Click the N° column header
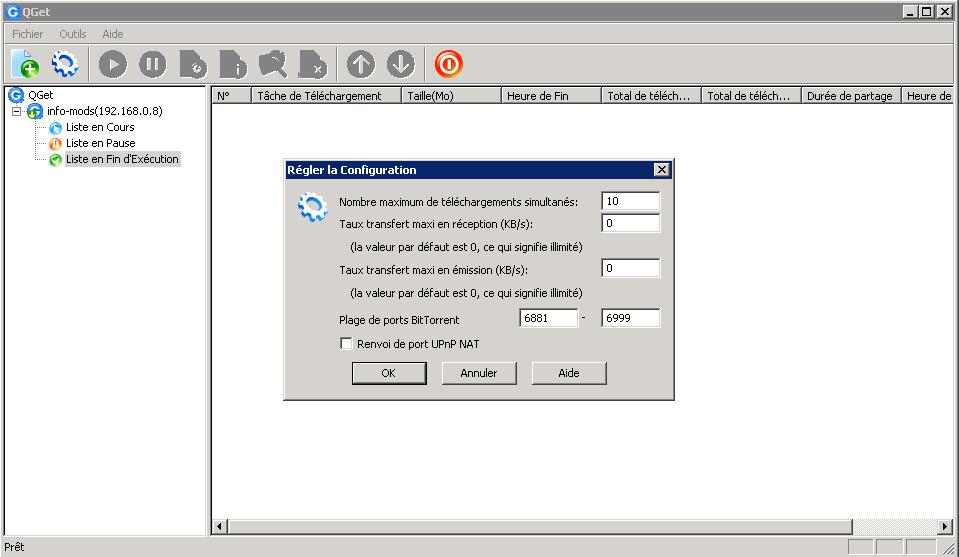 231,95
